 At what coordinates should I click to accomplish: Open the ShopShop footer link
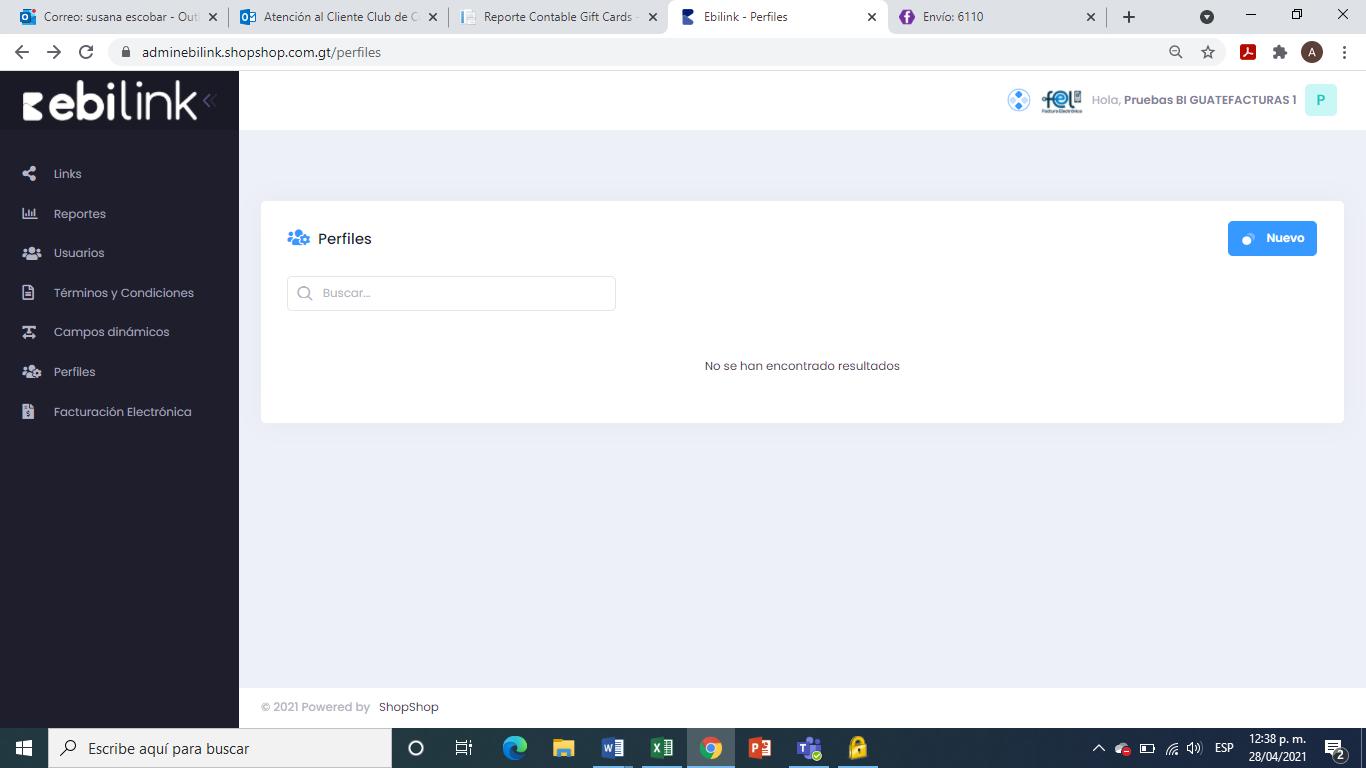tap(408, 707)
